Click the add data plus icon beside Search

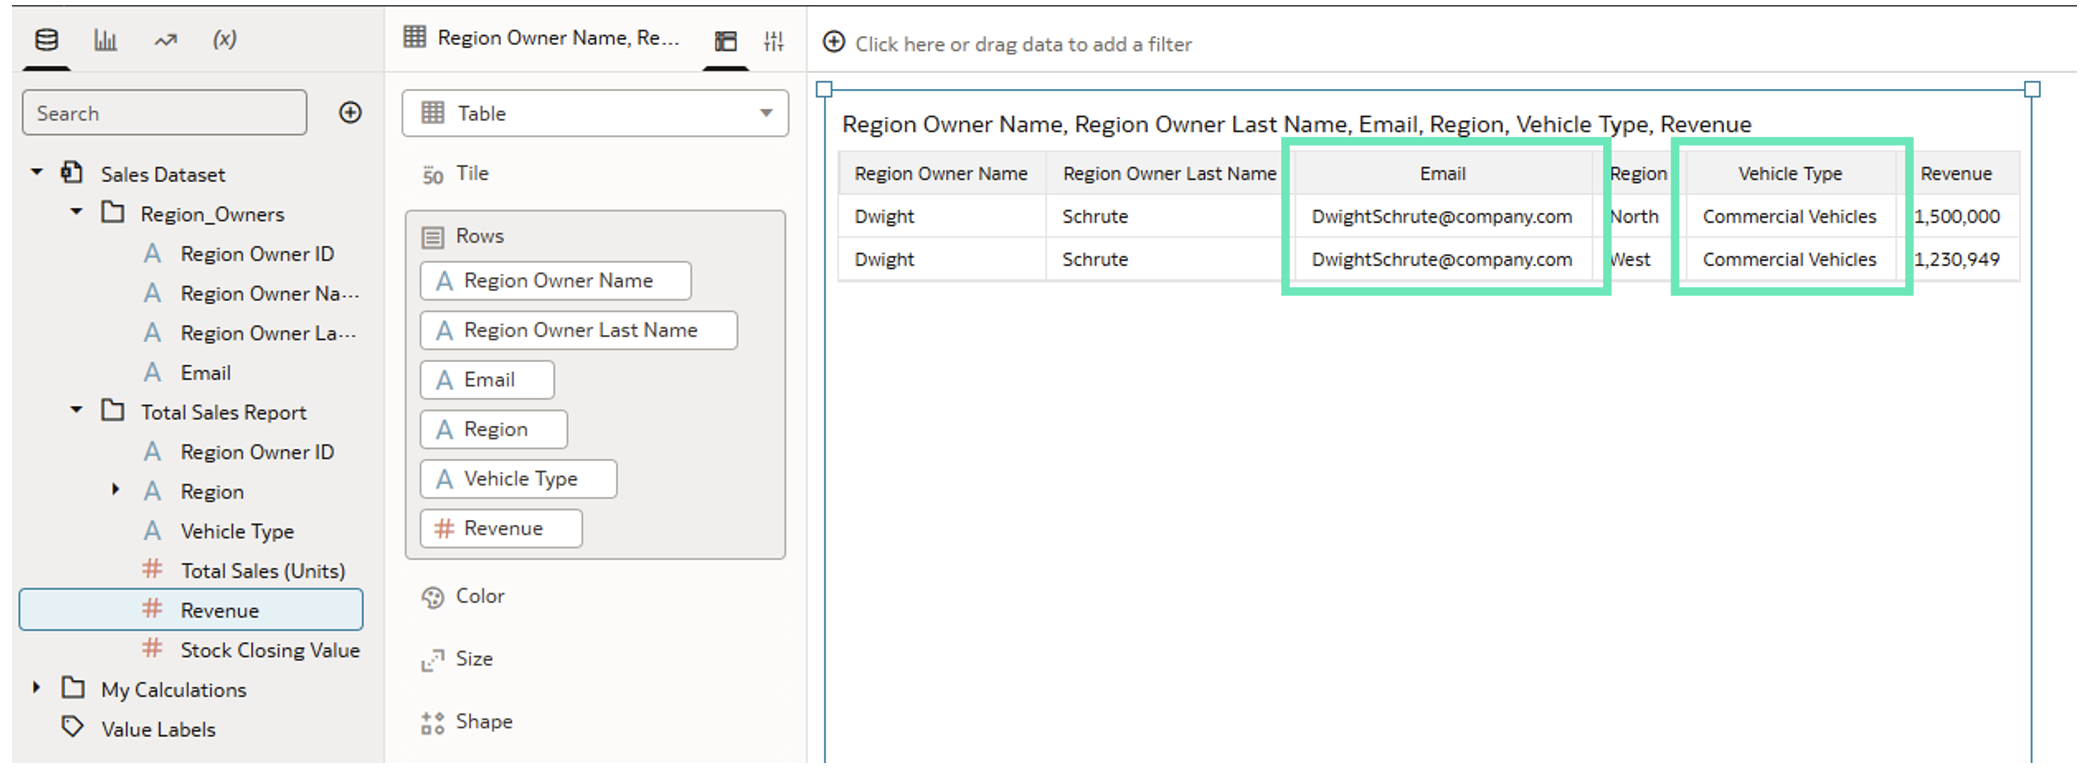(x=350, y=113)
